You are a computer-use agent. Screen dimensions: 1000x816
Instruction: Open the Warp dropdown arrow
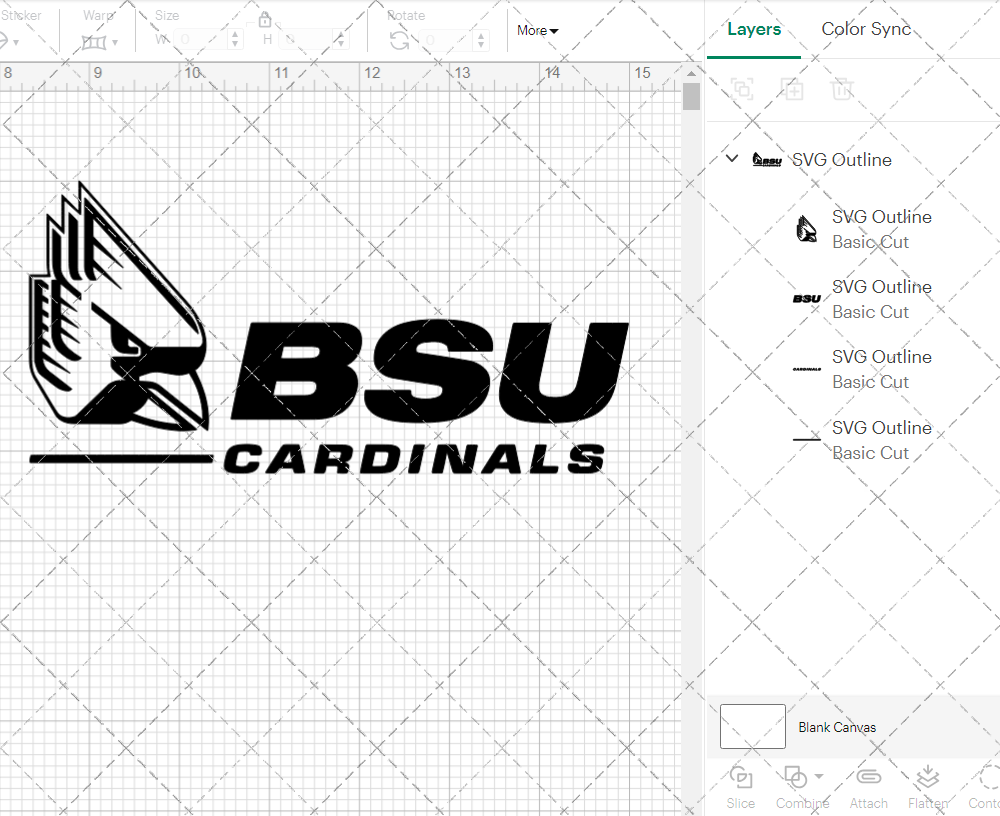(114, 42)
